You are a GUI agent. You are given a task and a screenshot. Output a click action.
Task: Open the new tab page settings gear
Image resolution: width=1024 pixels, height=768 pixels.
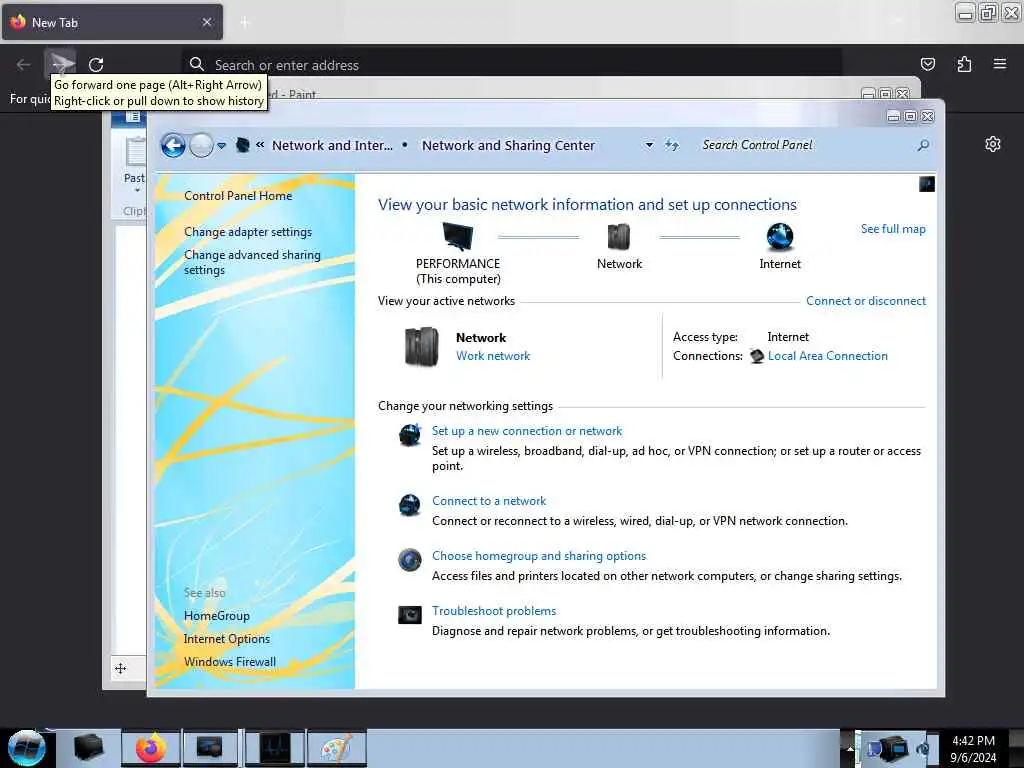point(993,144)
